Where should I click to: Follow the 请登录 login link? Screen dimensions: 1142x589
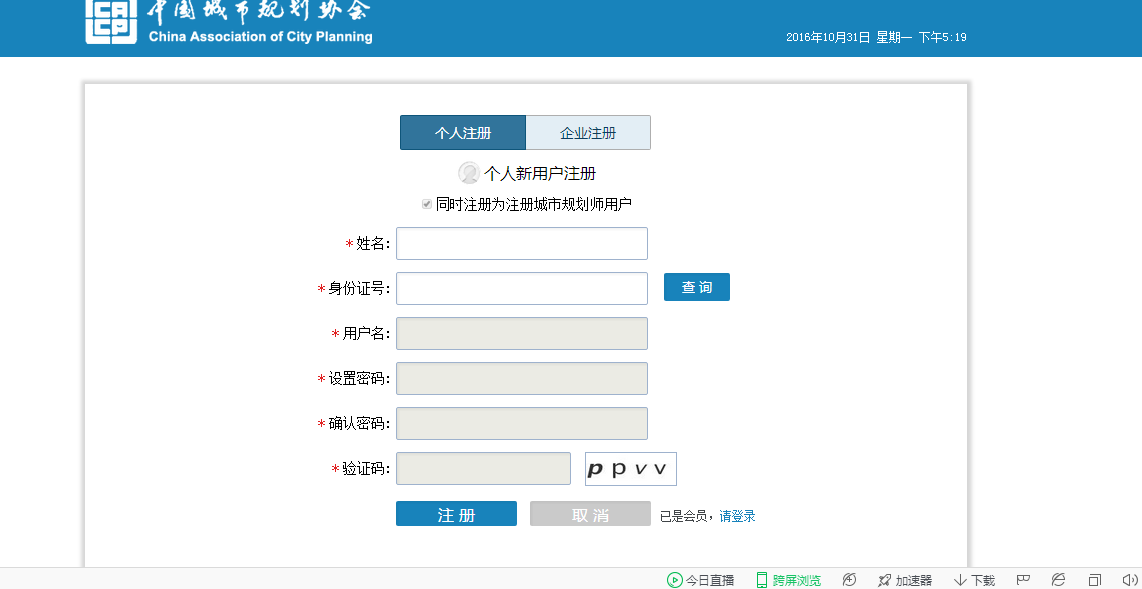coord(737,516)
